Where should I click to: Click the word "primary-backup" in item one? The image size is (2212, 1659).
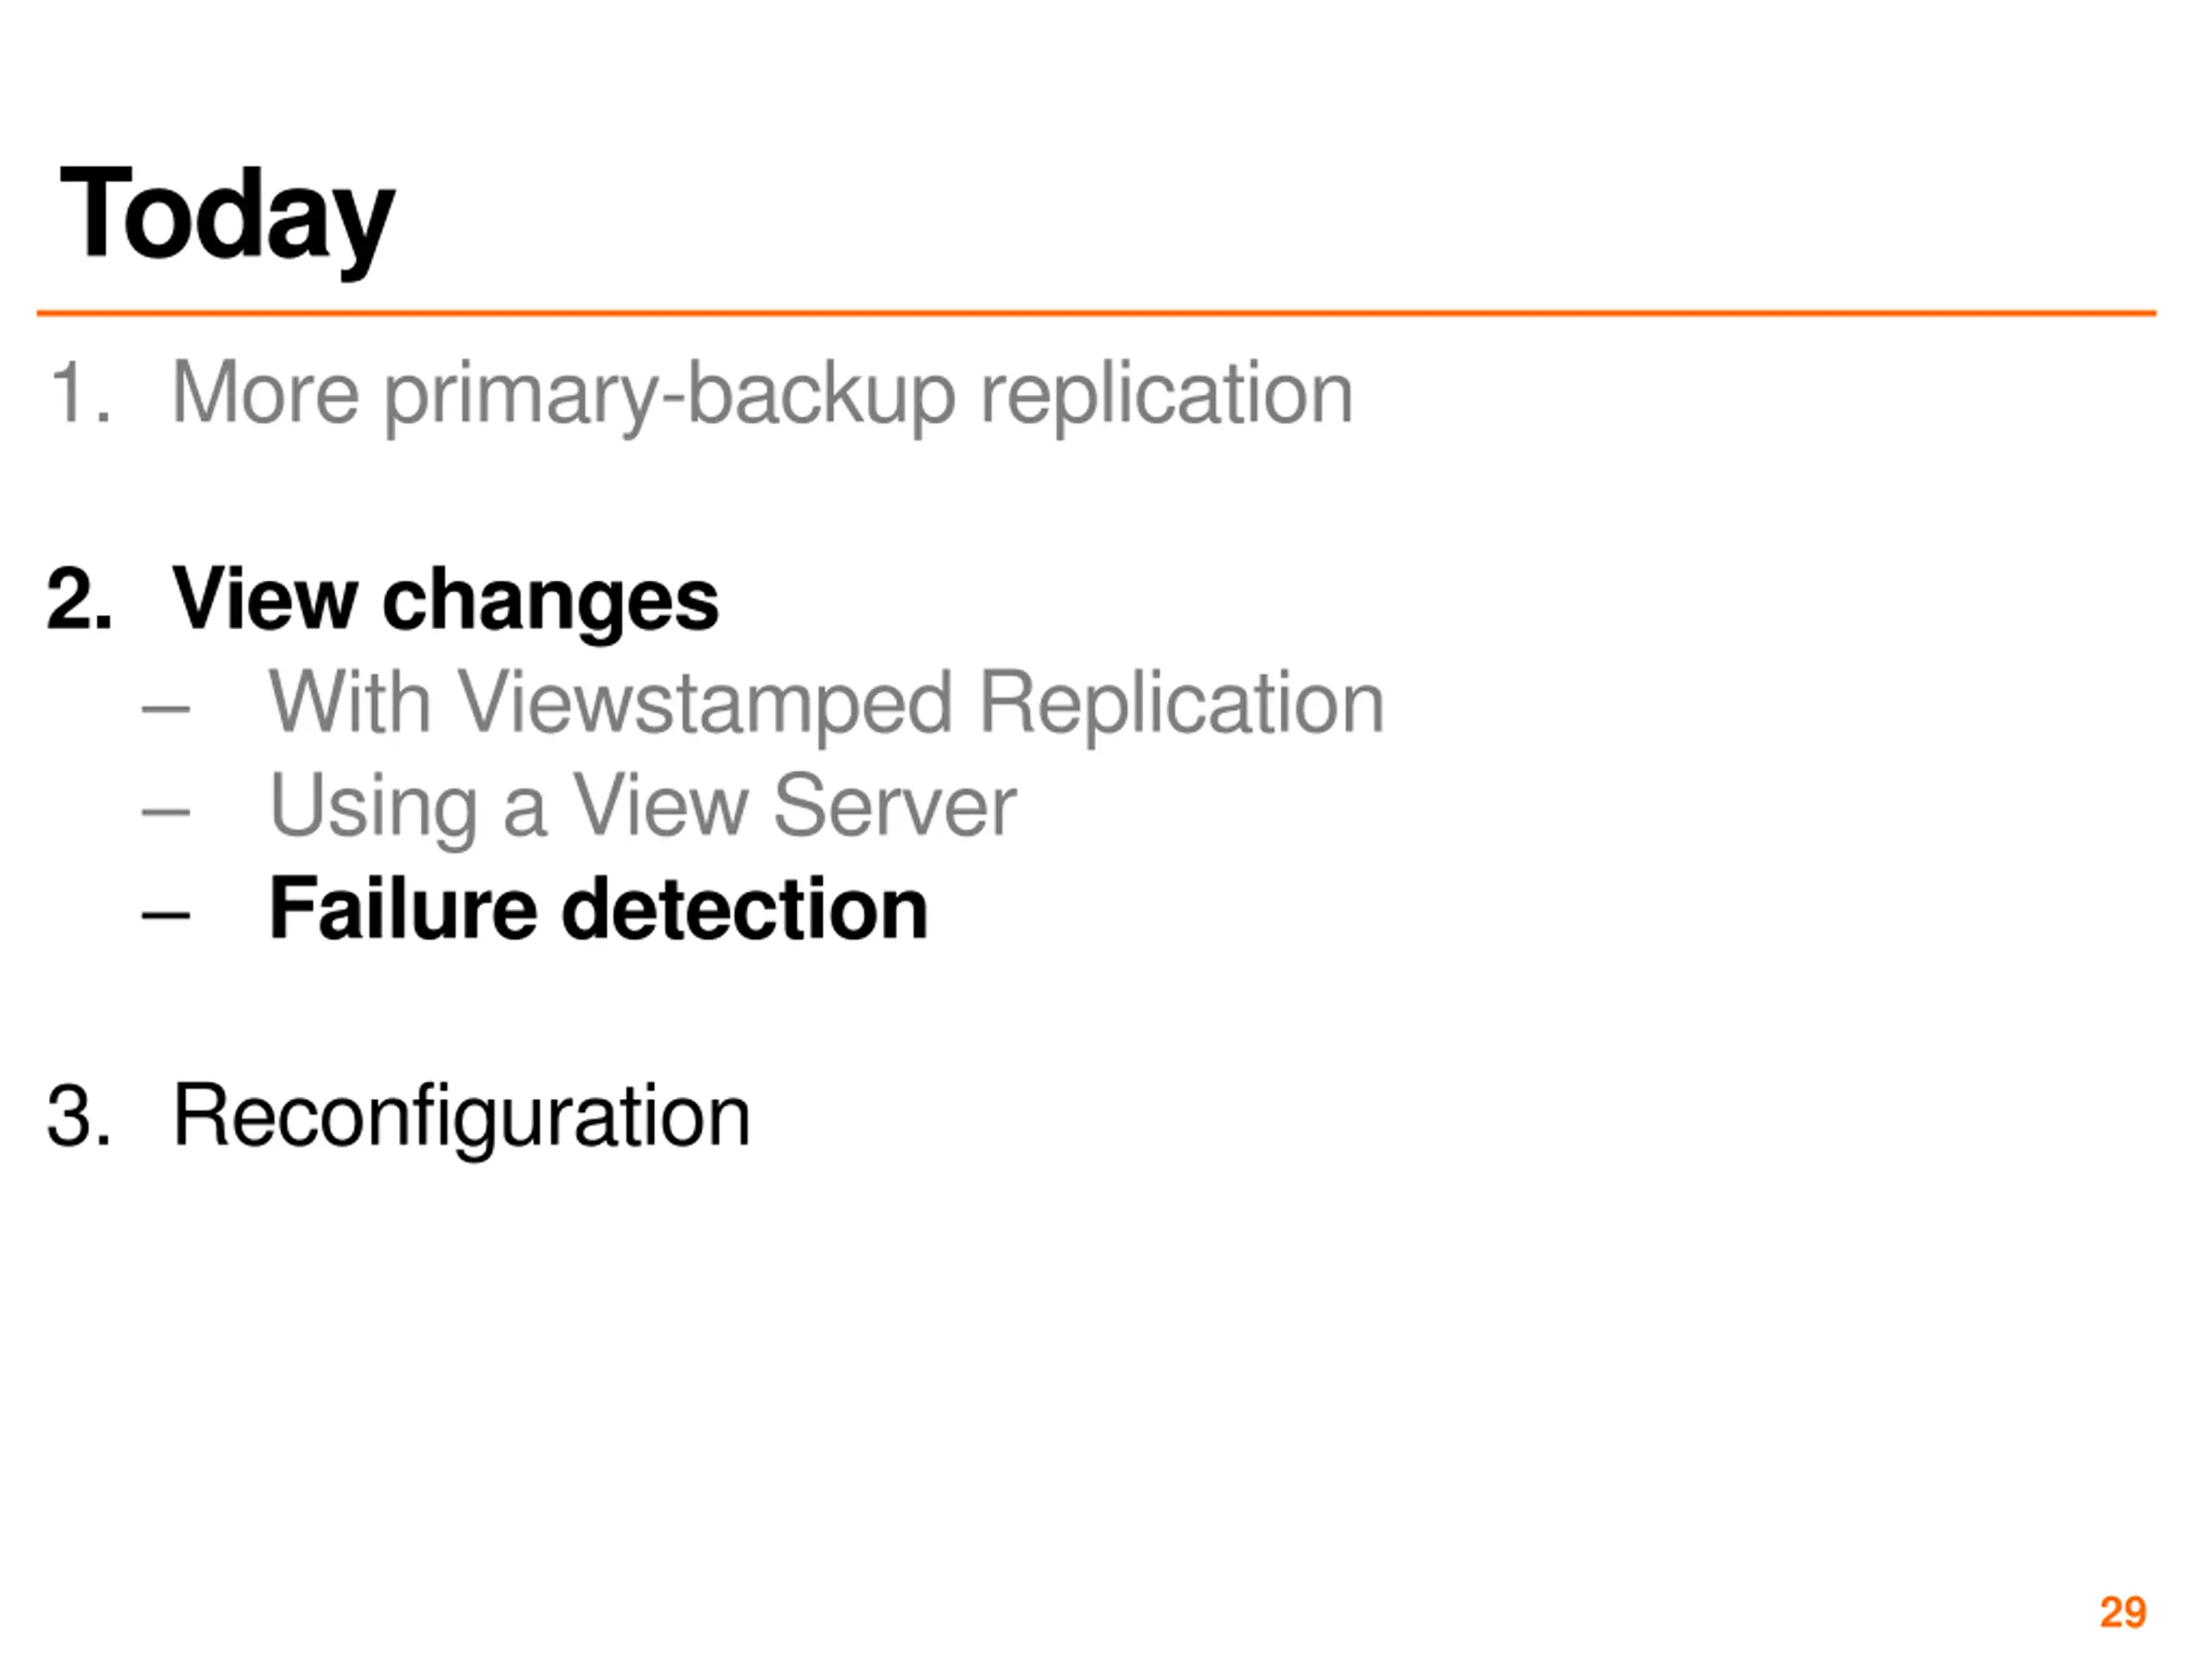[x=670, y=397]
